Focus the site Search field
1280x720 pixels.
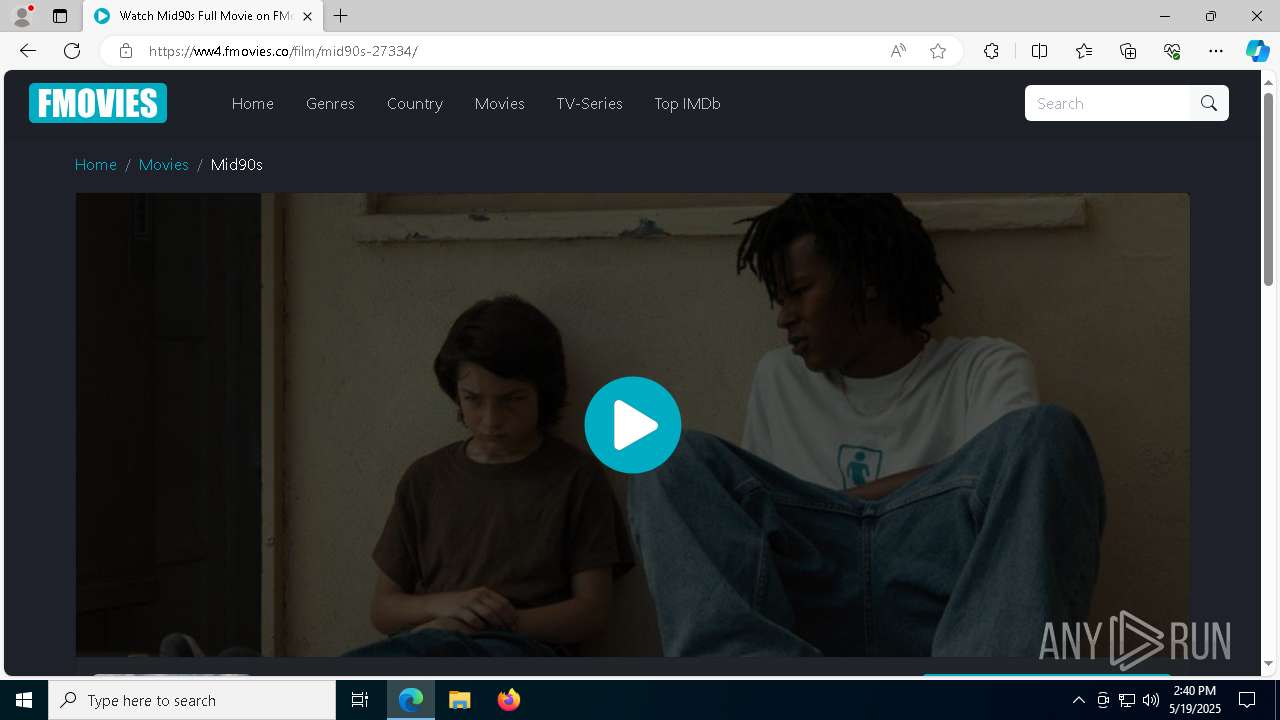point(1108,103)
